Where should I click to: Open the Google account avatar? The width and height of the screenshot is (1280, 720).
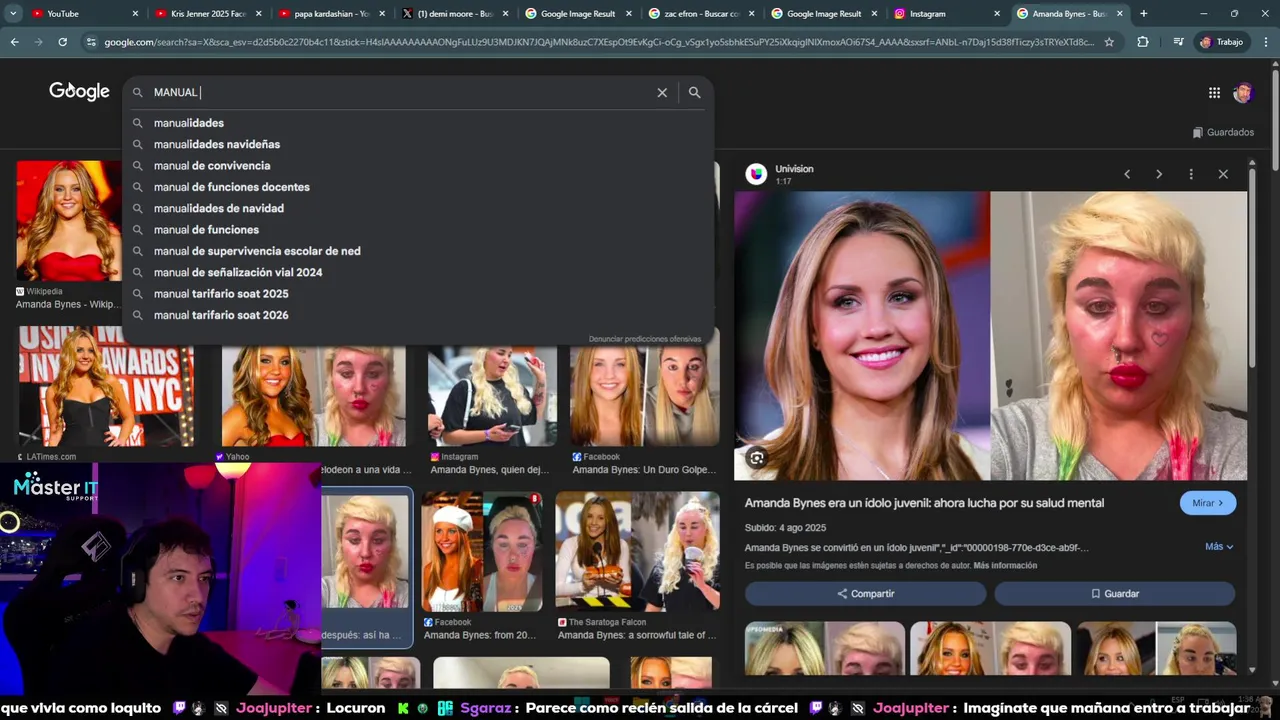tap(1243, 93)
